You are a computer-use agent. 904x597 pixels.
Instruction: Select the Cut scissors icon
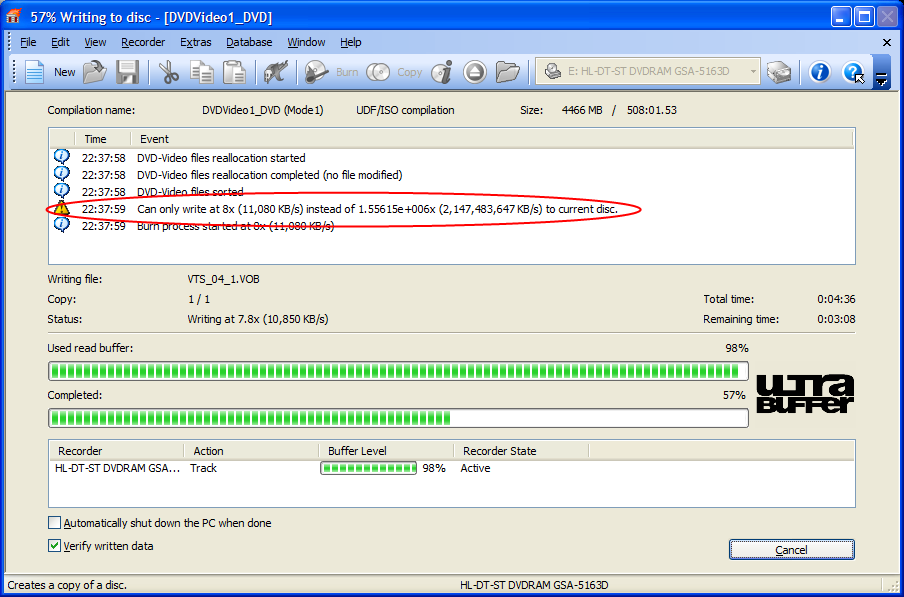tap(168, 72)
